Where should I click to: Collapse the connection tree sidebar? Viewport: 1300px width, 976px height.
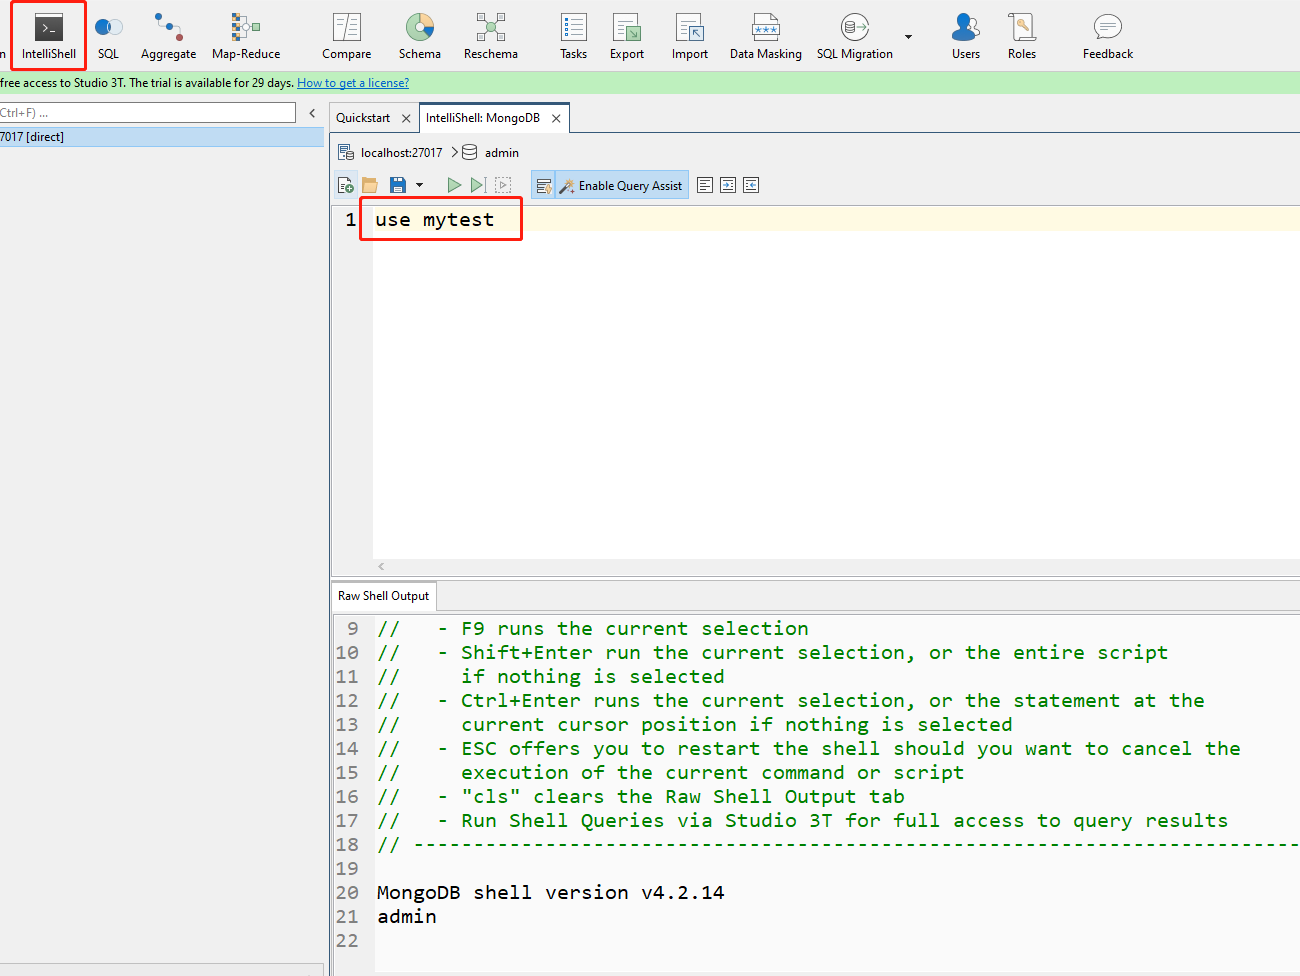coord(312,113)
